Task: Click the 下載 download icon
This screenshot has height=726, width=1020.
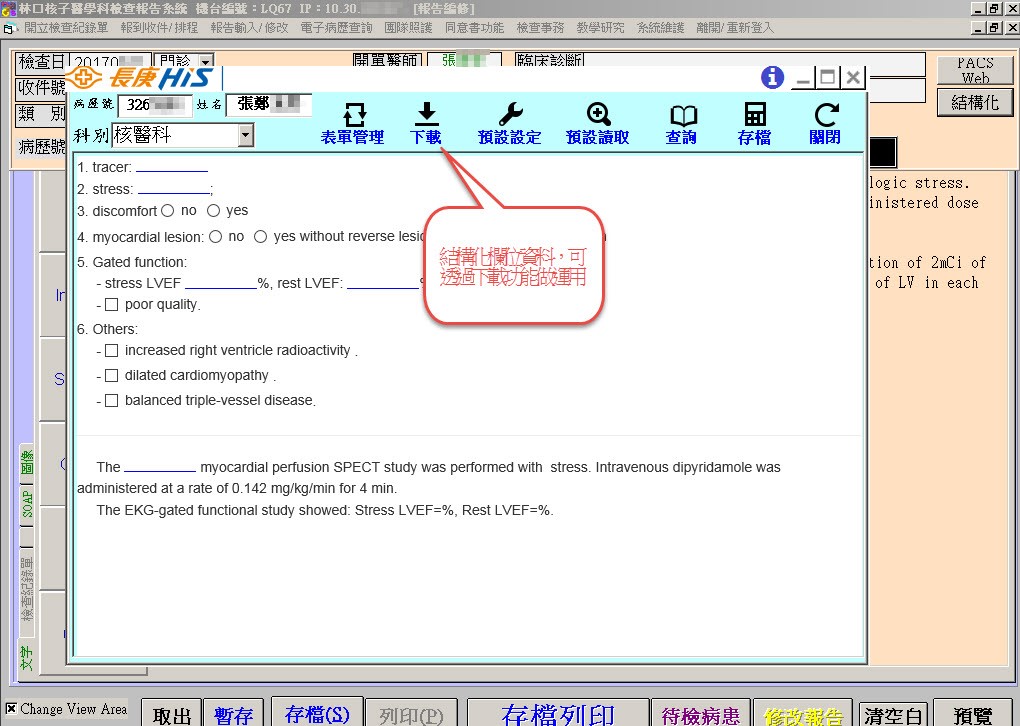Action: [426, 114]
